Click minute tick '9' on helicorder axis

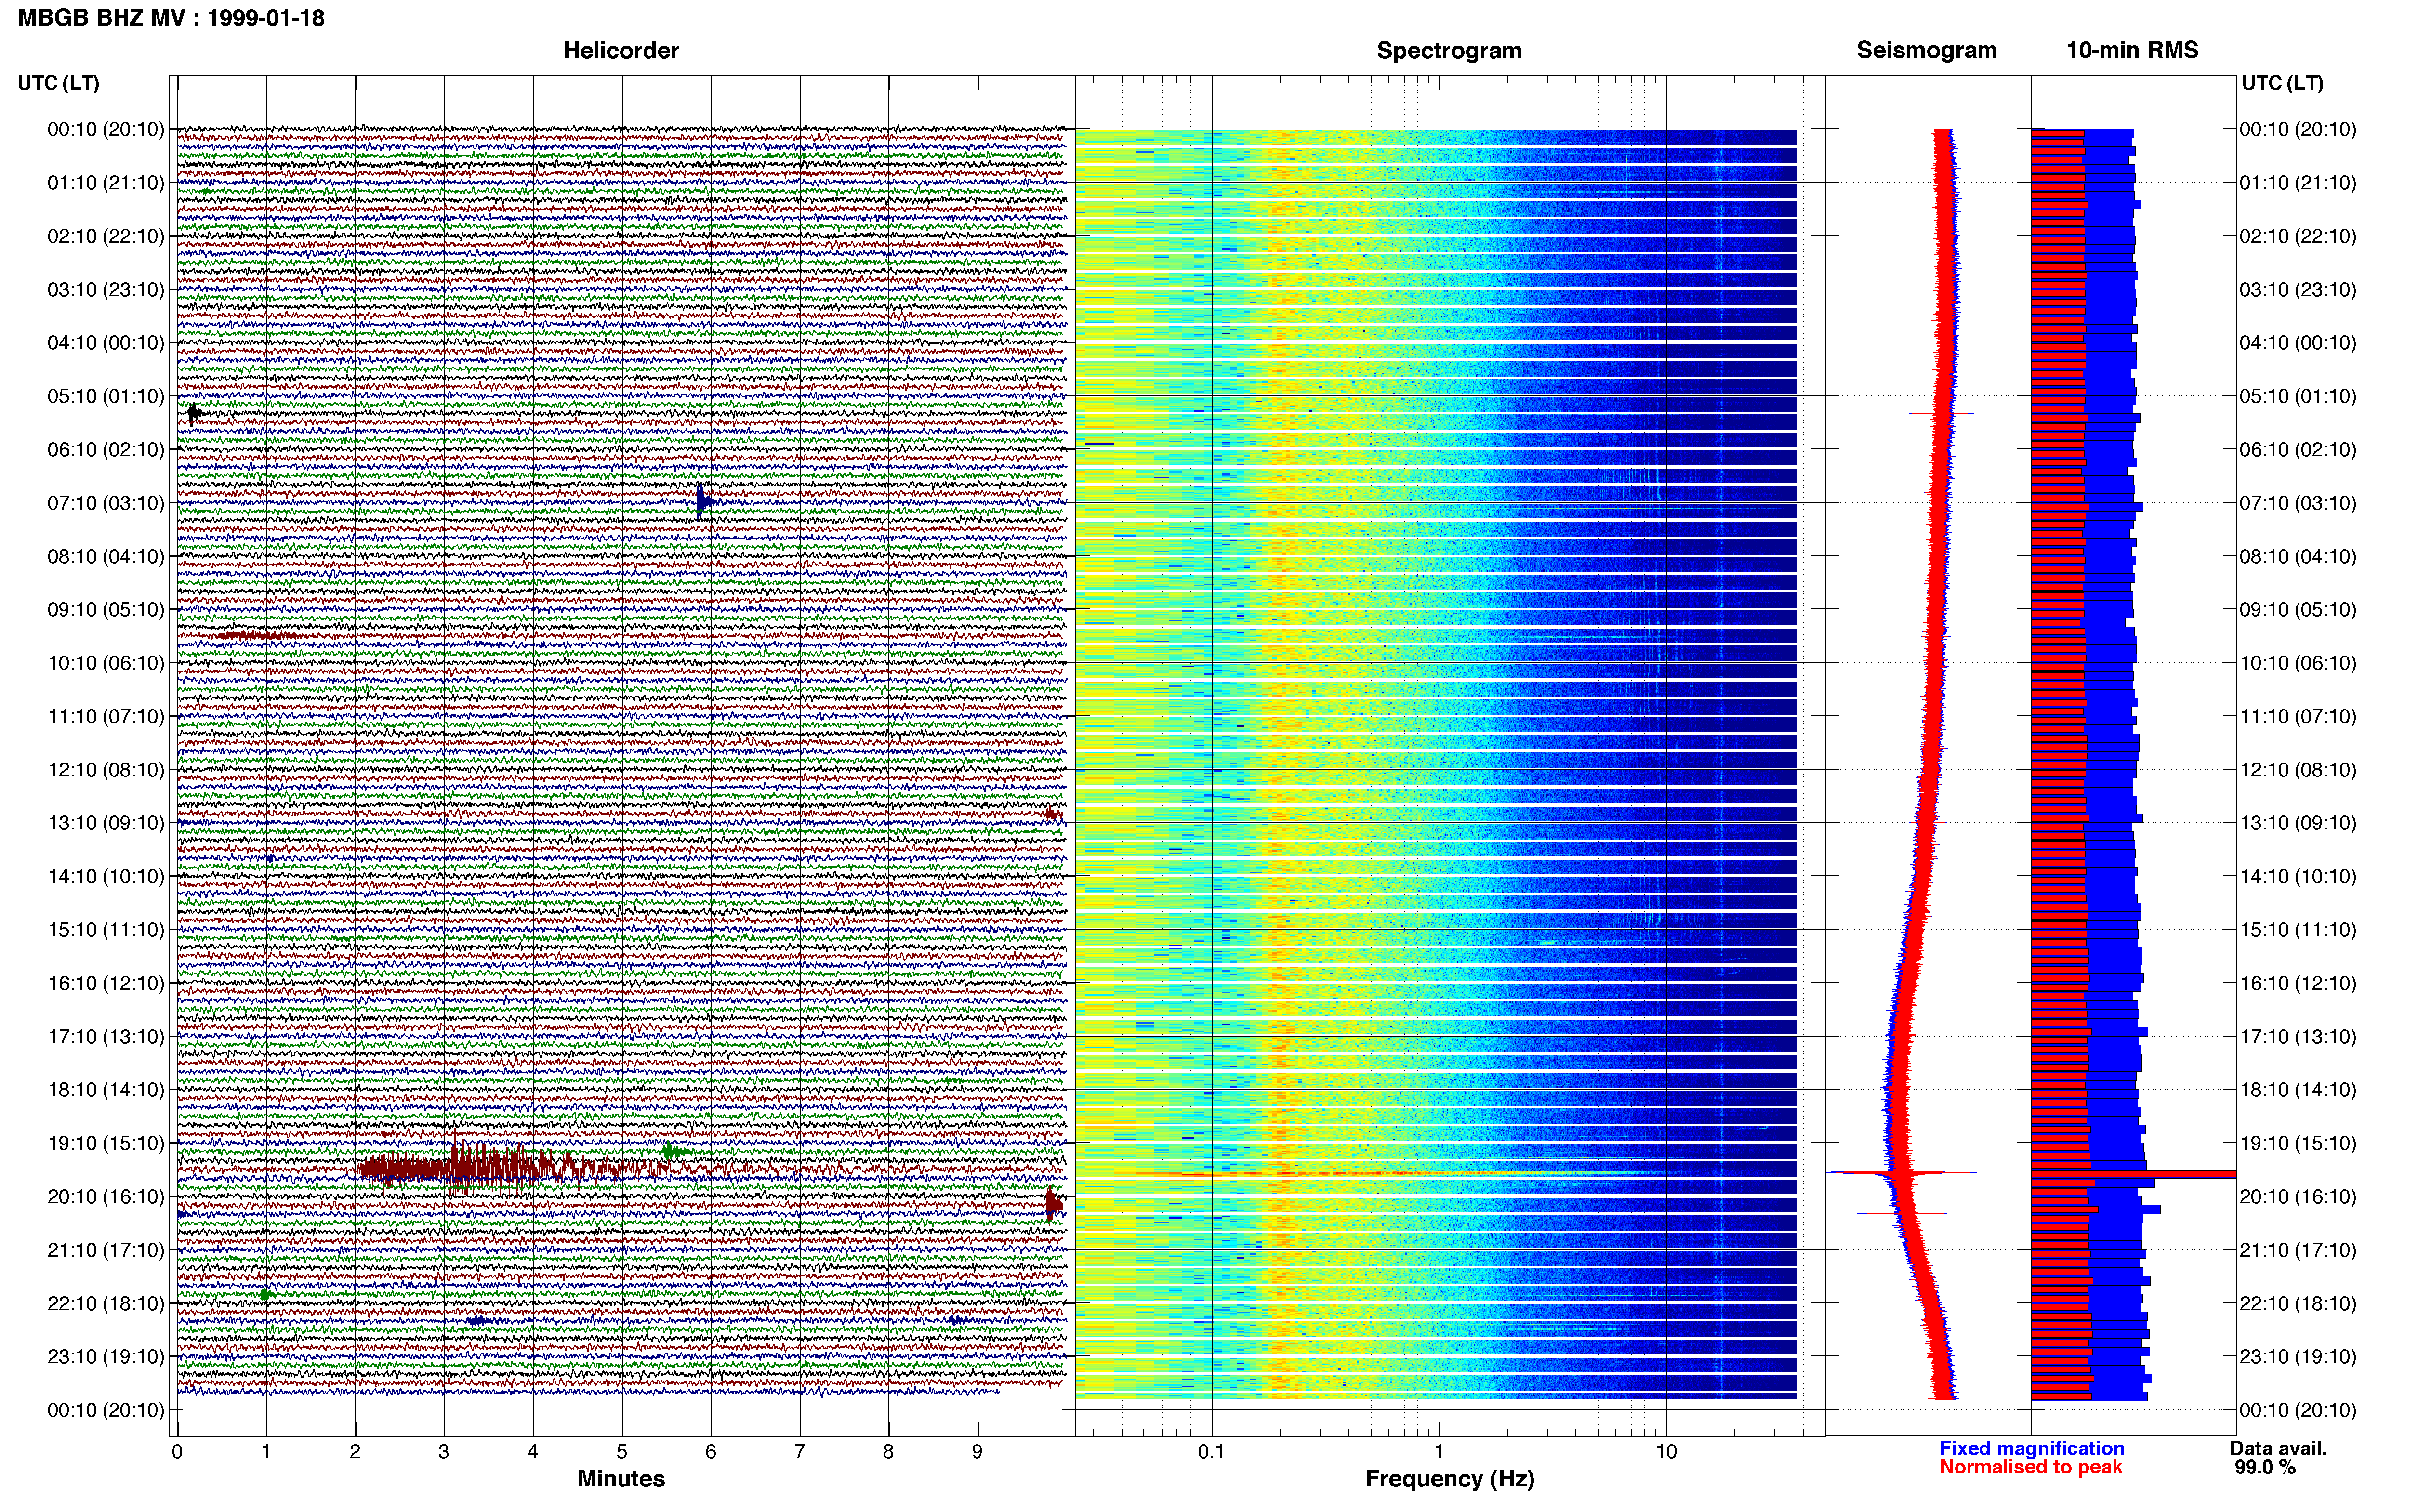point(977,1451)
